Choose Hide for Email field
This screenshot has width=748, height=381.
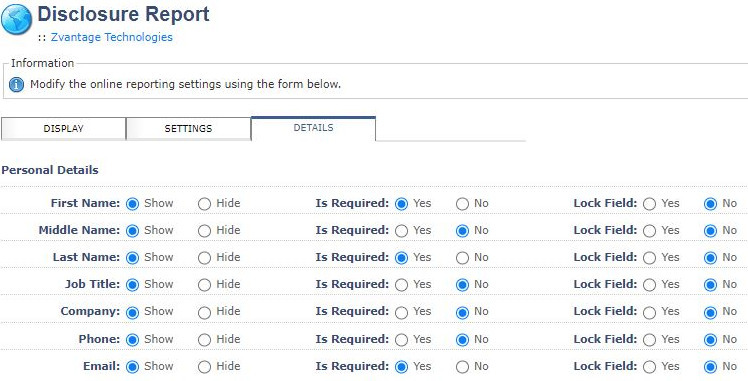(x=205, y=367)
